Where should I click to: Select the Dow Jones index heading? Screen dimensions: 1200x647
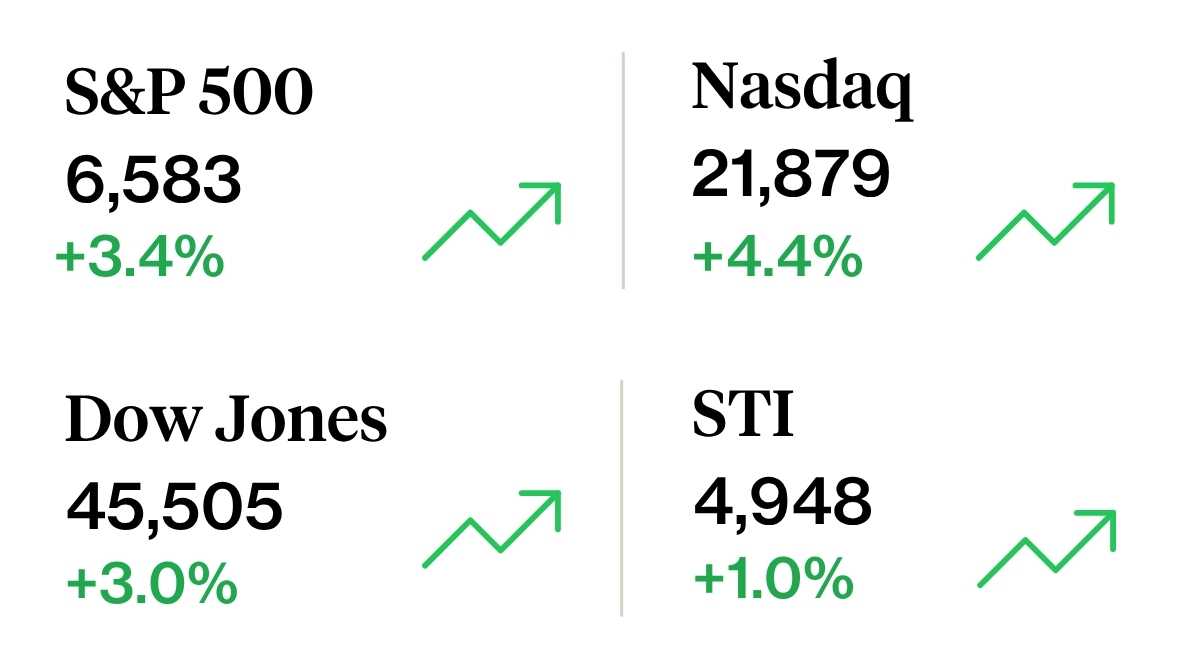coord(226,419)
